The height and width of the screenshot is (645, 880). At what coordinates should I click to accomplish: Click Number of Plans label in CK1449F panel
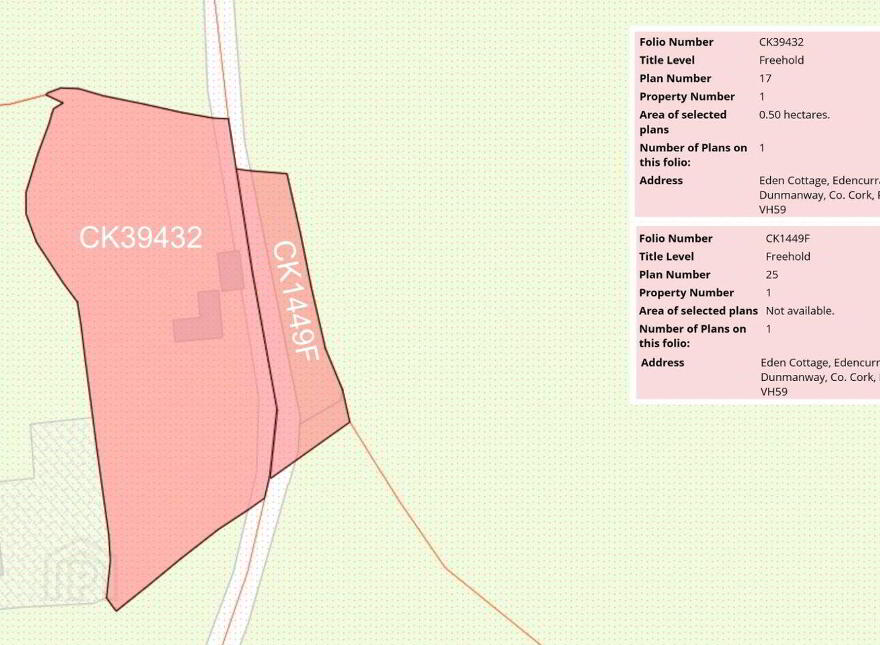(x=693, y=336)
